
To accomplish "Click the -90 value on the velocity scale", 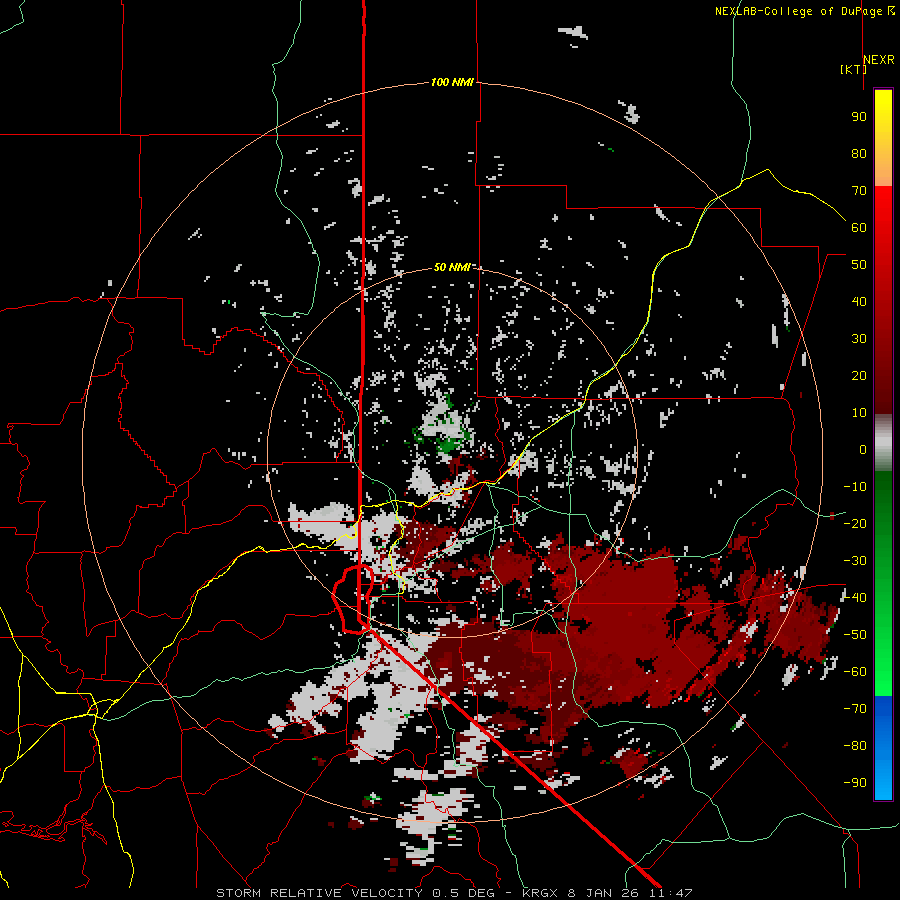I will [855, 783].
